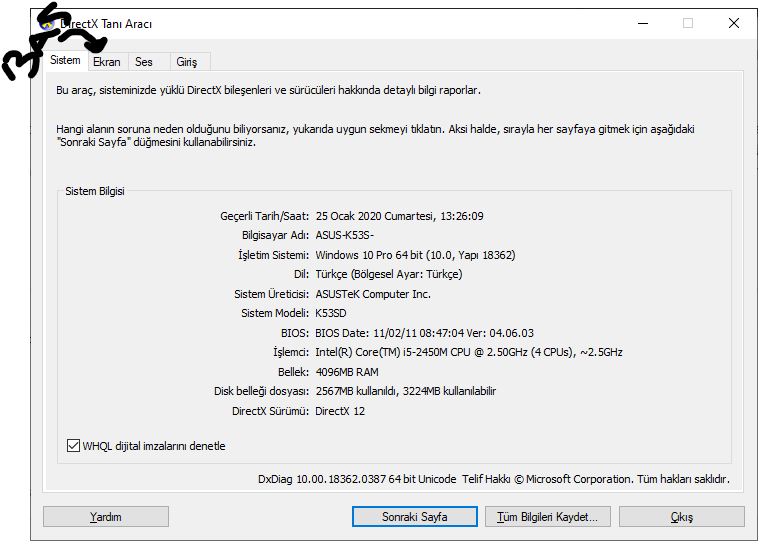
Task: Click DirectX 12 version value
Action: point(340,411)
